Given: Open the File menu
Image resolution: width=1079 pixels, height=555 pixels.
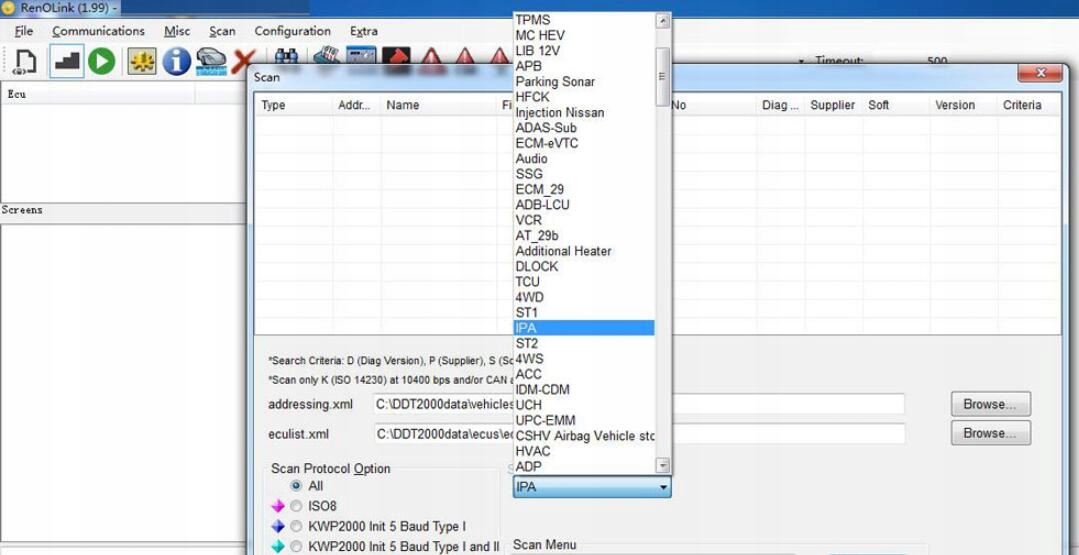Looking at the screenshot, I should (x=23, y=31).
